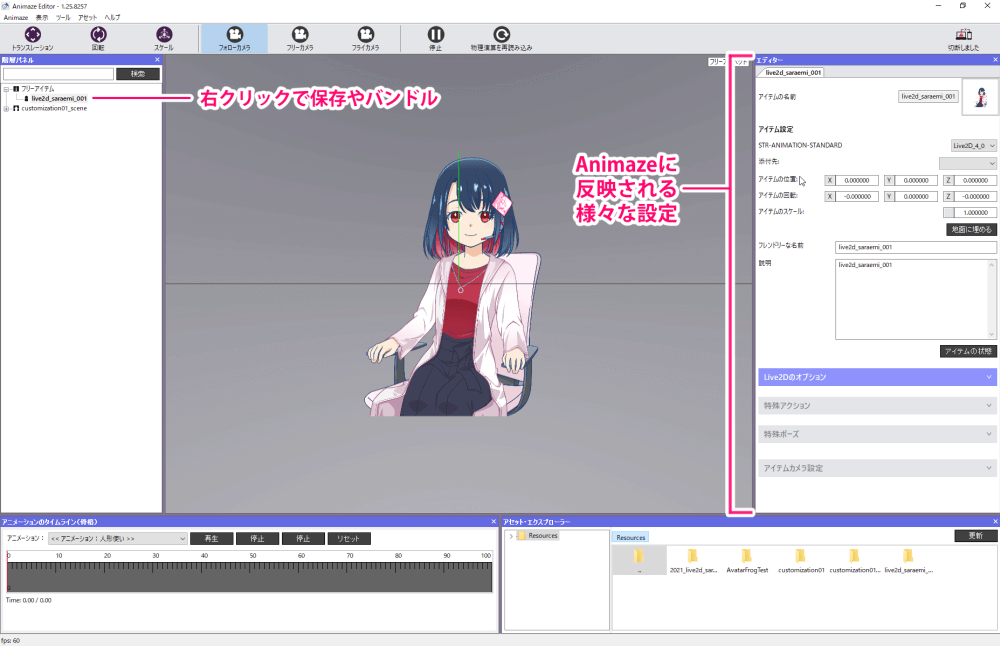Click the アイテムの回転 X value field
This screenshot has width=1000, height=646.
[x=857, y=196]
